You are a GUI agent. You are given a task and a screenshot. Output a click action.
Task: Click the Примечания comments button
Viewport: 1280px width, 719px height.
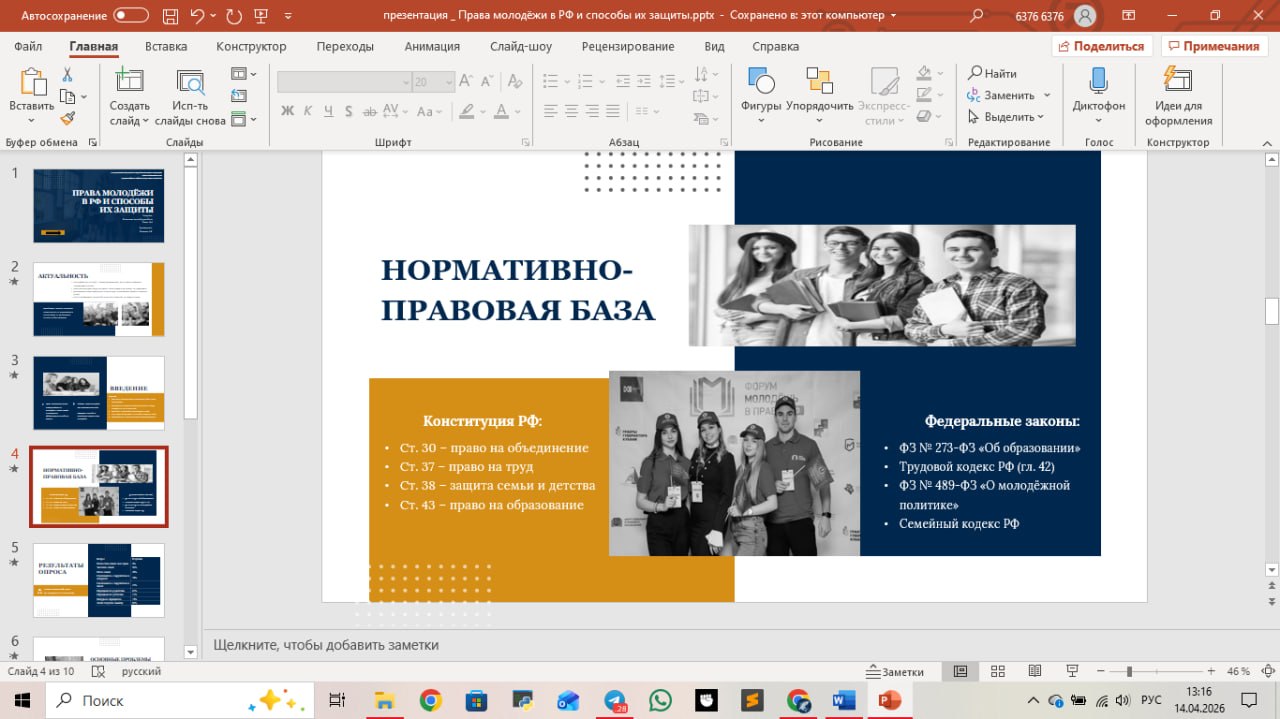coord(1213,46)
